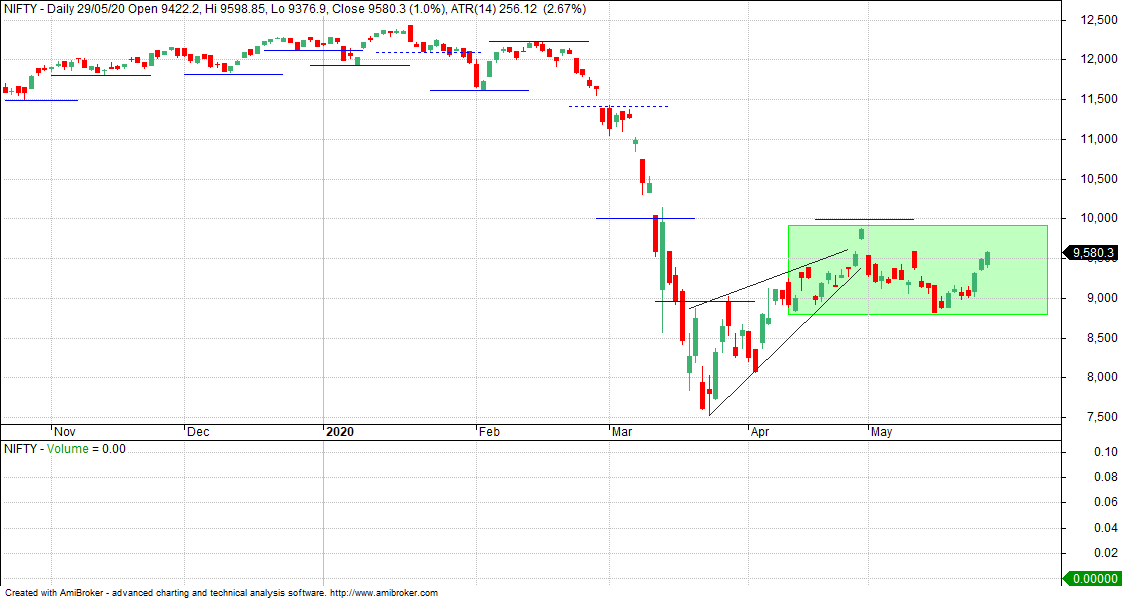This screenshot has width=1122, height=599.
Task: Click the NIFTY Daily chart title text
Action: pos(295,9)
